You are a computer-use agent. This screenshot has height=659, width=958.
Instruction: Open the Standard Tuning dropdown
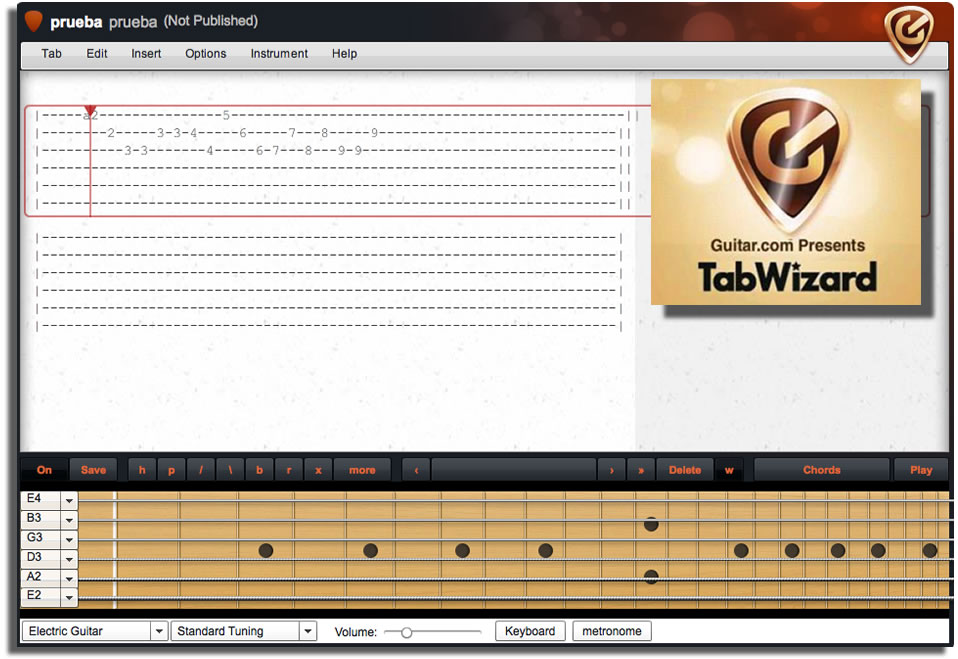click(x=243, y=631)
